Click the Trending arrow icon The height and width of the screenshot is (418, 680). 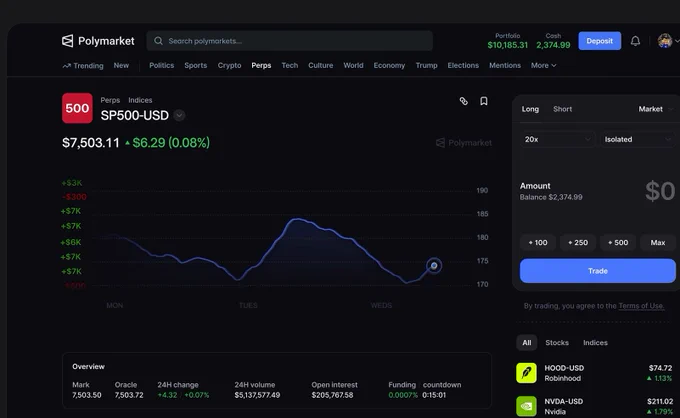[x=66, y=66]
